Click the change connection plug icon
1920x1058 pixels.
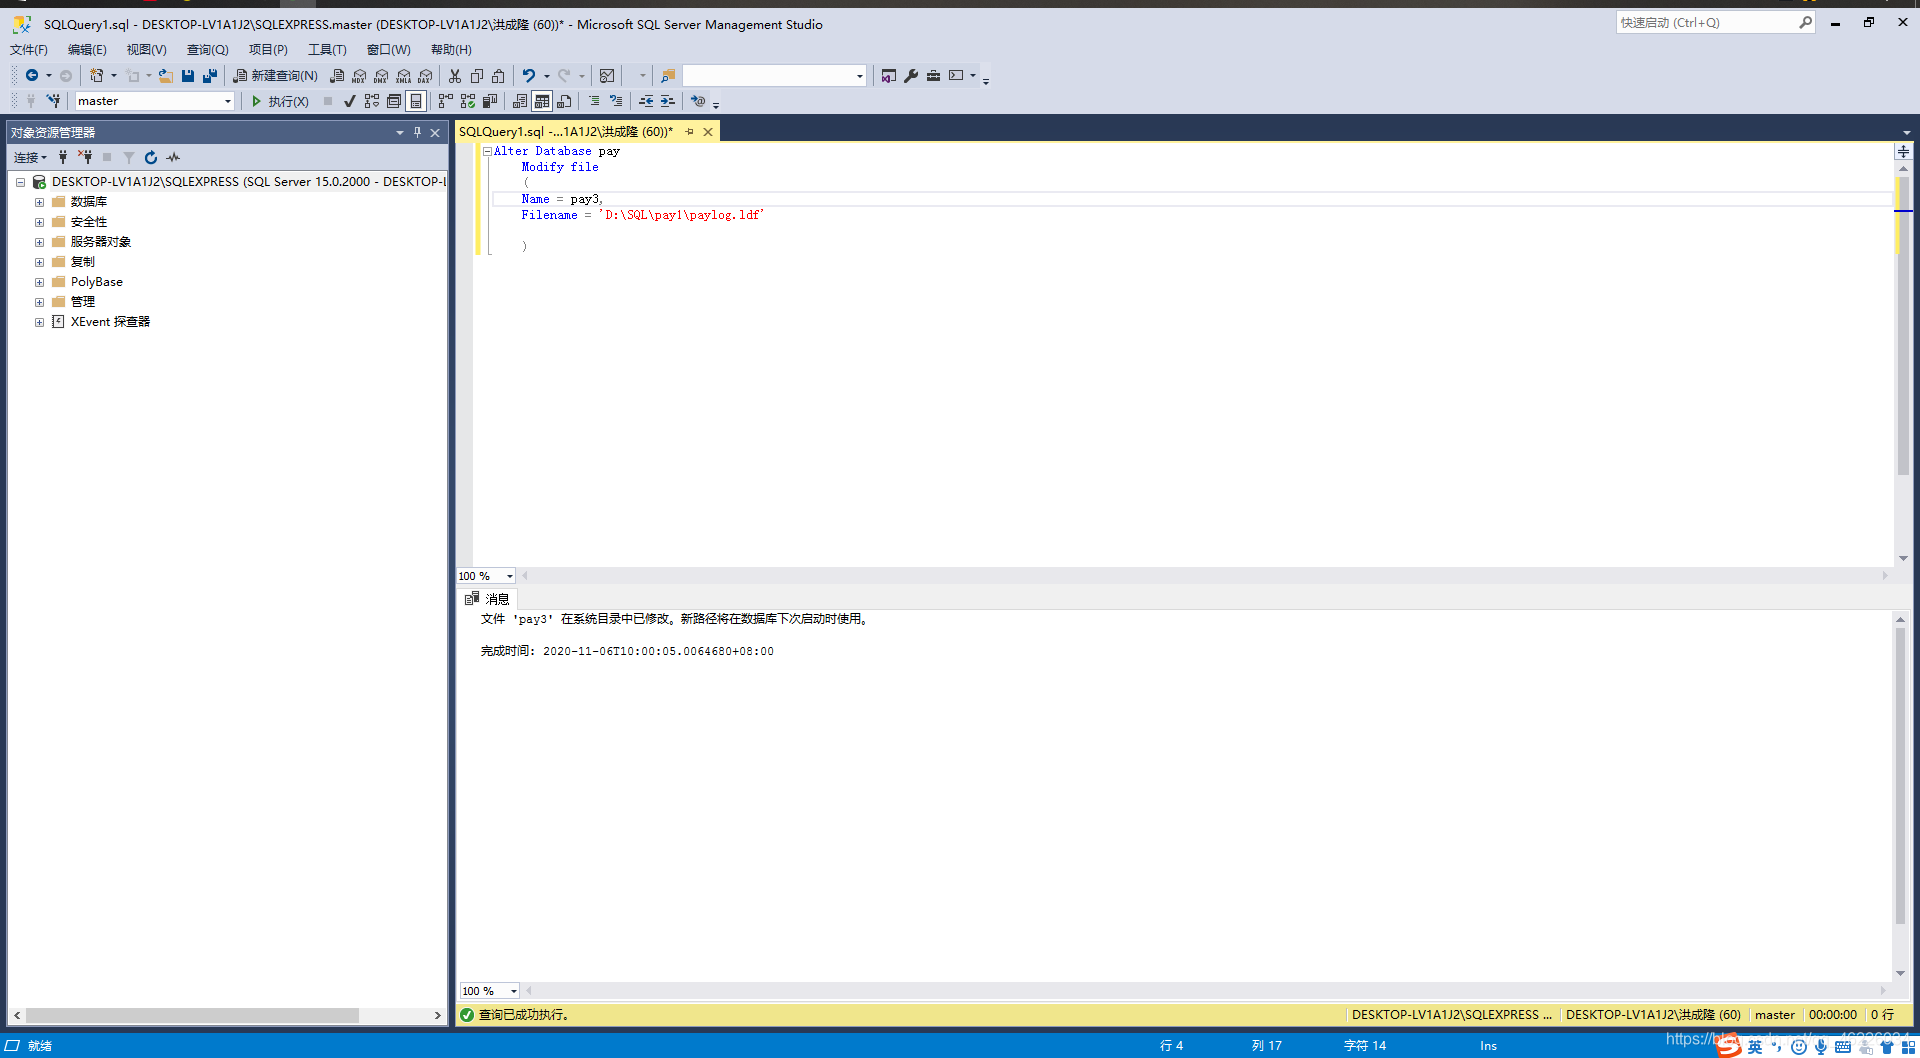pos(53,101)
